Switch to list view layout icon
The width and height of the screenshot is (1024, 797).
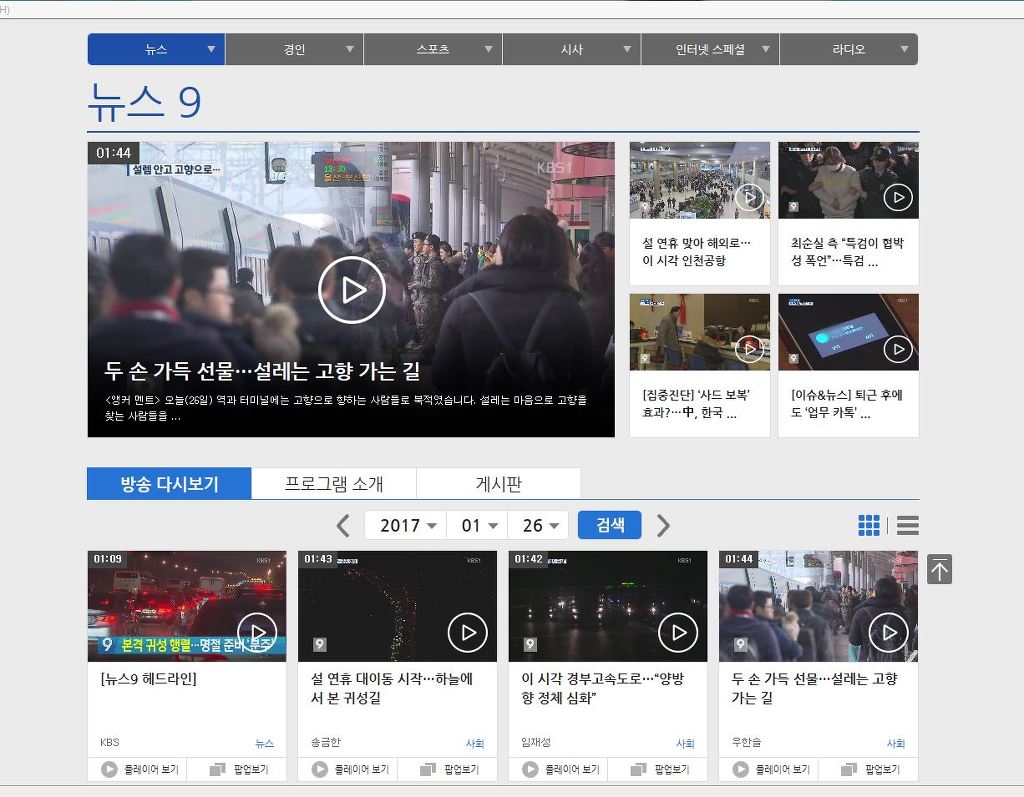pyautogui.click(x=907, y=525)
